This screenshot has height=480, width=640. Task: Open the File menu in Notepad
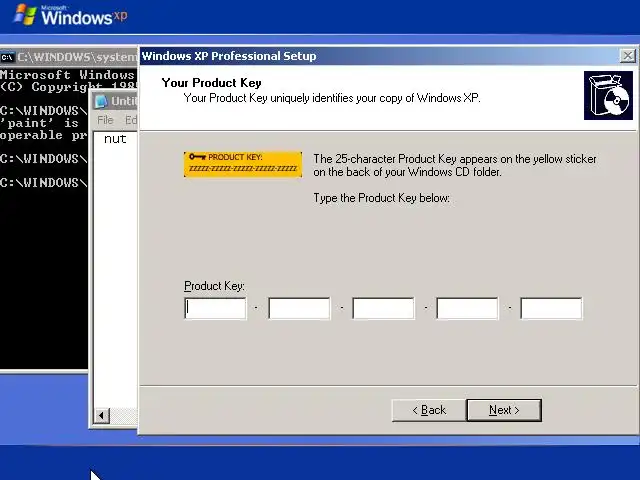[x=105, y=120]
